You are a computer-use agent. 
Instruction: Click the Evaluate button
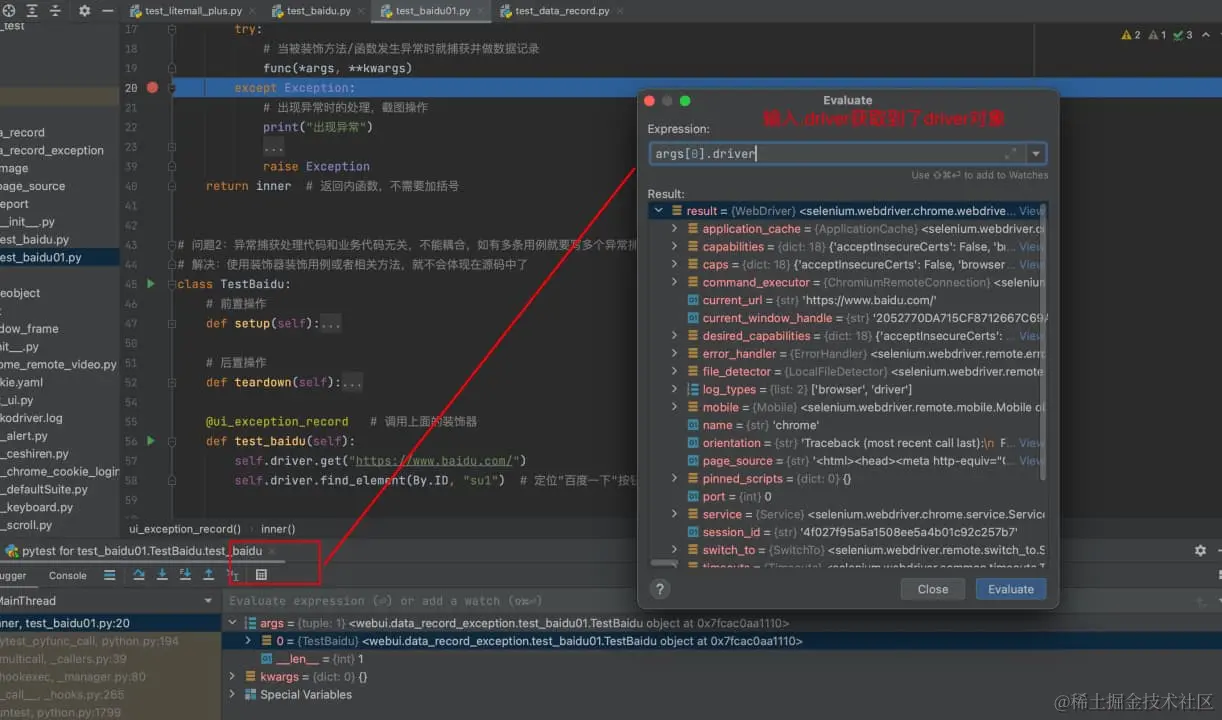click(x=1011, y=589)
